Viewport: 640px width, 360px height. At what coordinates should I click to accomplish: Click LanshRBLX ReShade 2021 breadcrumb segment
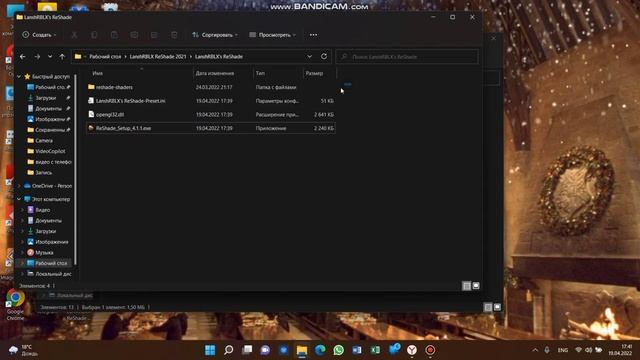(x=158, y=57)
